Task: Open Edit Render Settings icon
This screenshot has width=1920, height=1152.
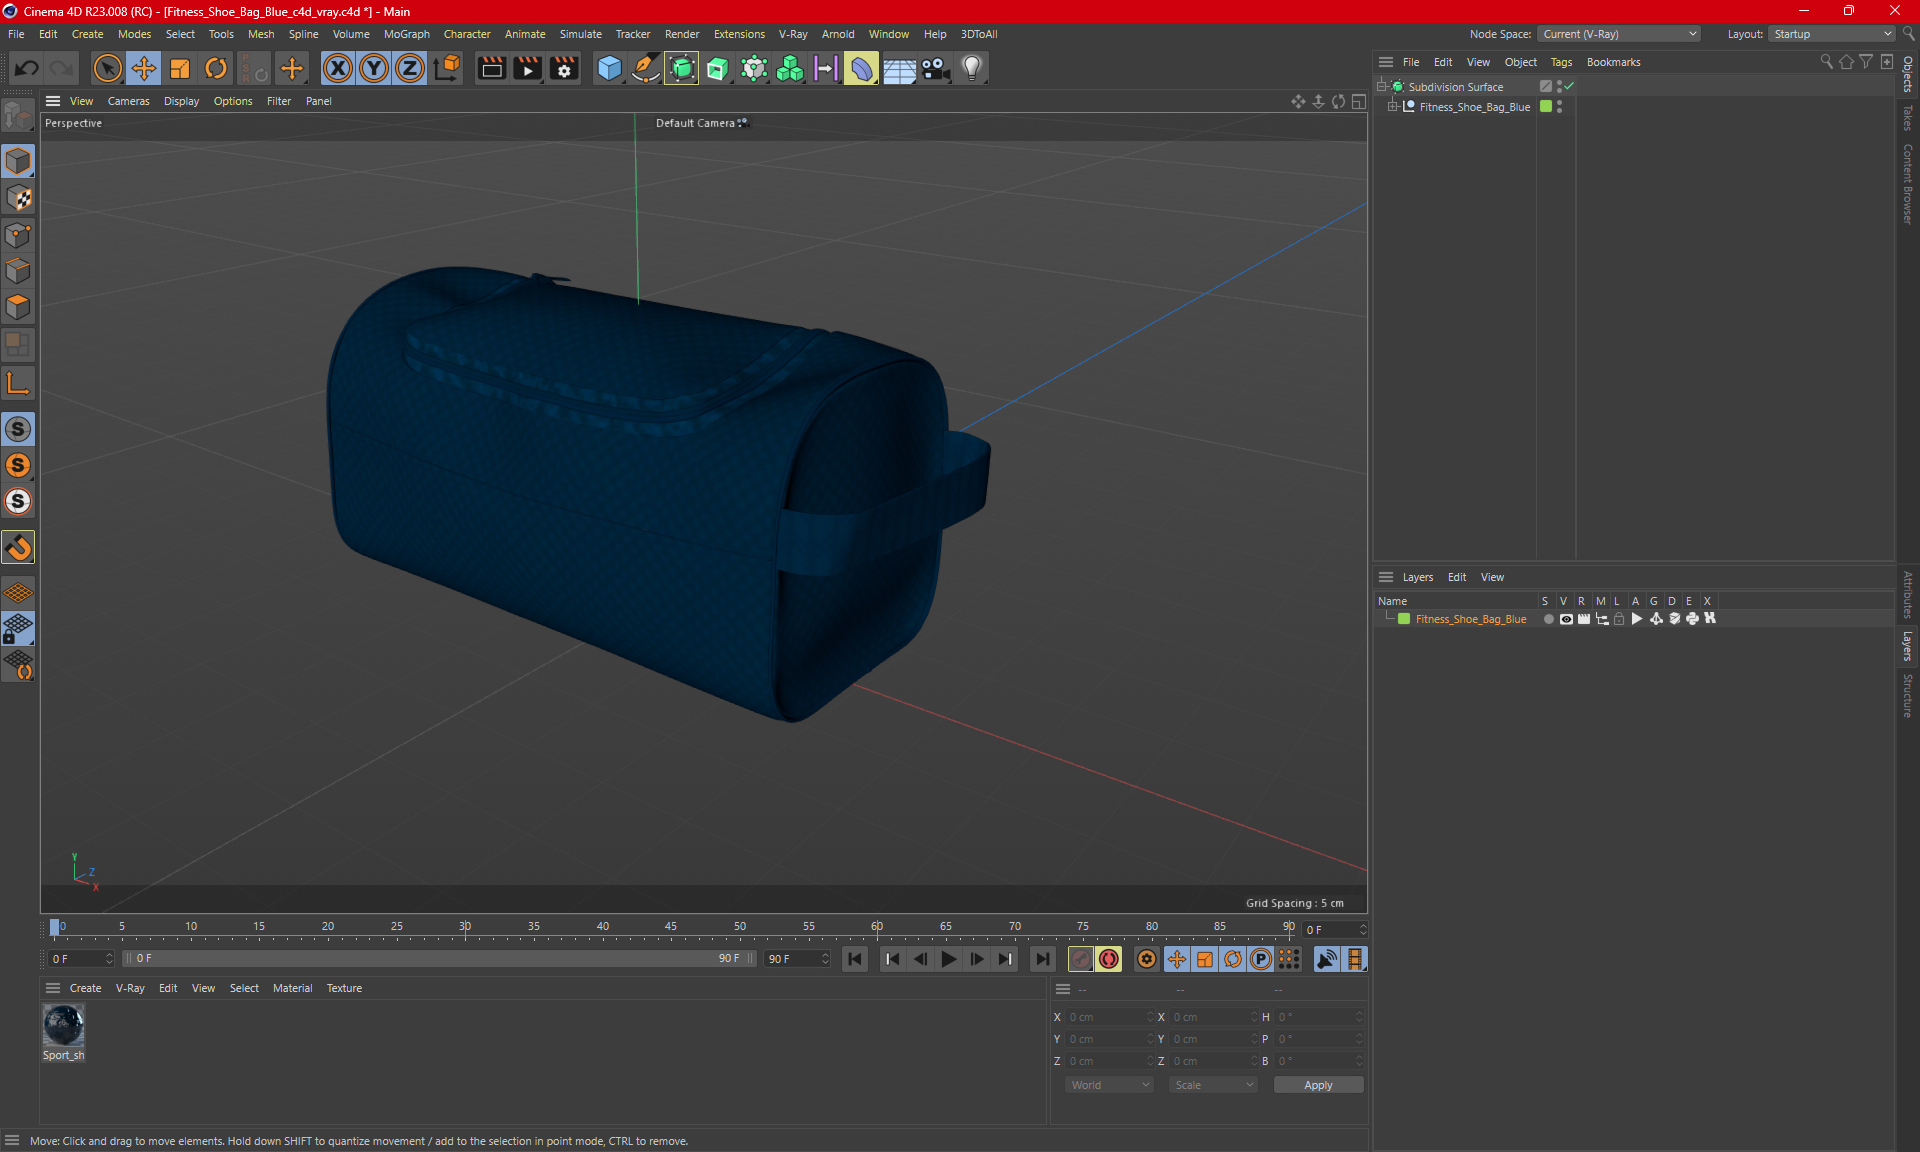Action: click(565, 68)
